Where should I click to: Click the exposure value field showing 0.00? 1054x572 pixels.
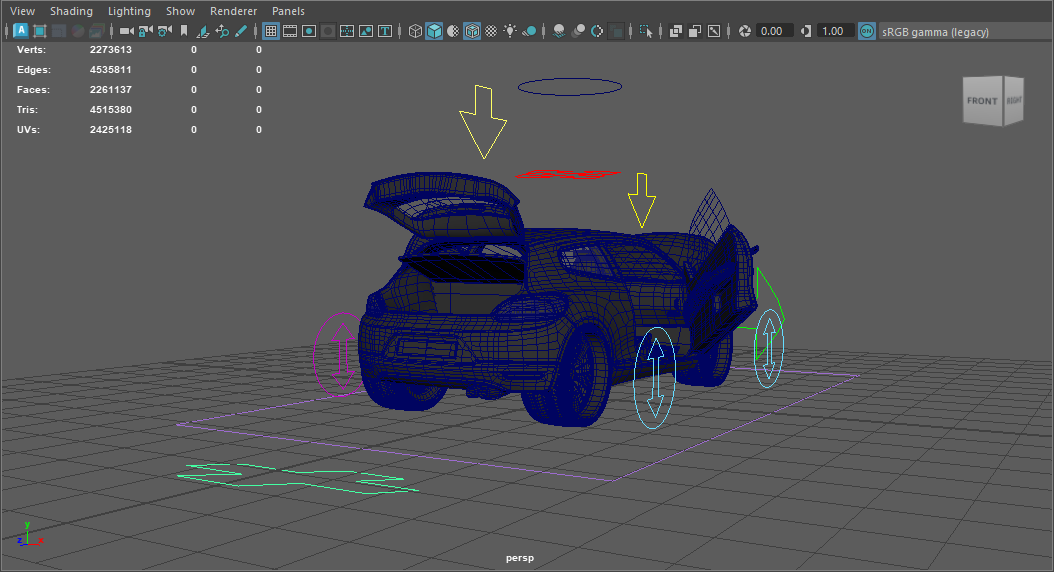tap(771, 31)
